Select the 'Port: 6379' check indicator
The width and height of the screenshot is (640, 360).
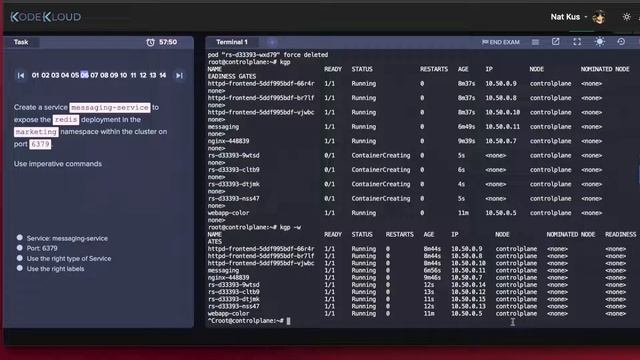tap(20, 248)
